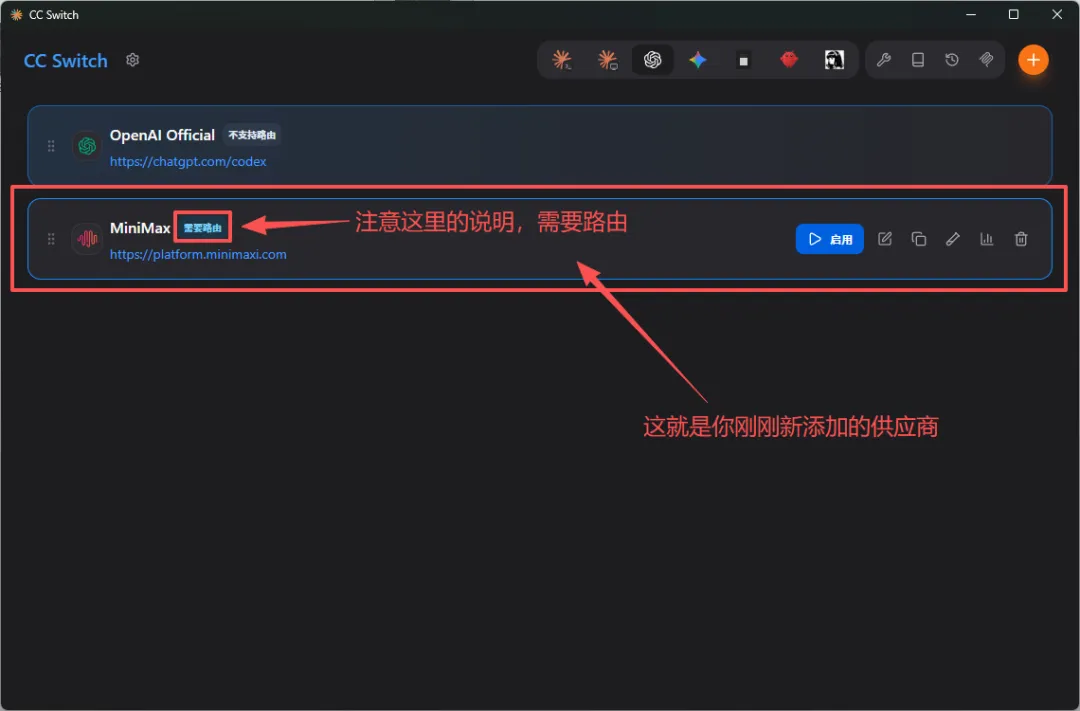
Task: Duplicate the MiniMax provider
Action: pos(918,239)
